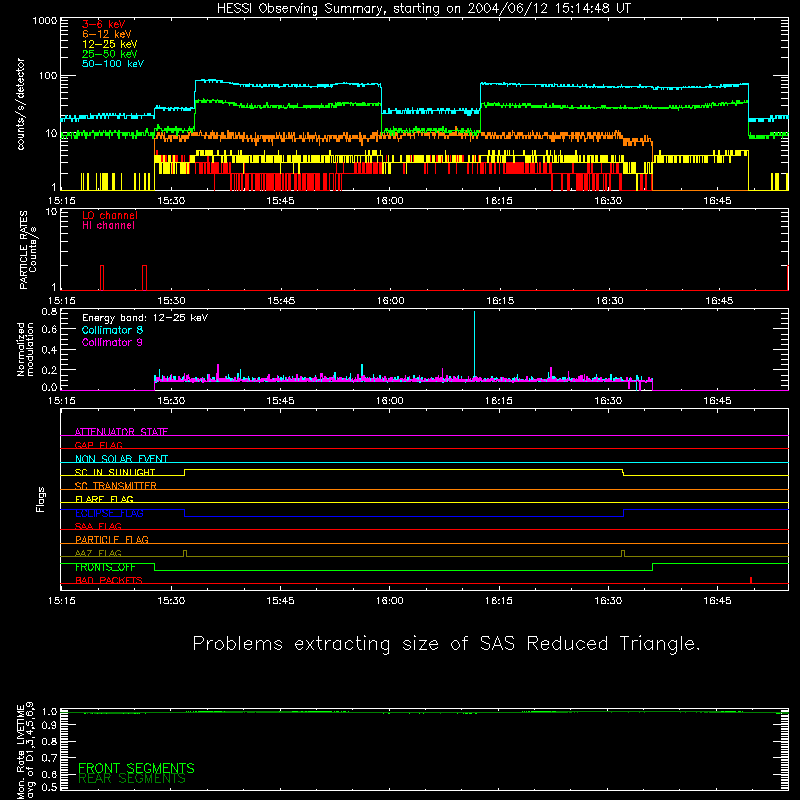Click the GAP_FLAG label
This screenshot has height=800, width=800.
click(98, 445)
